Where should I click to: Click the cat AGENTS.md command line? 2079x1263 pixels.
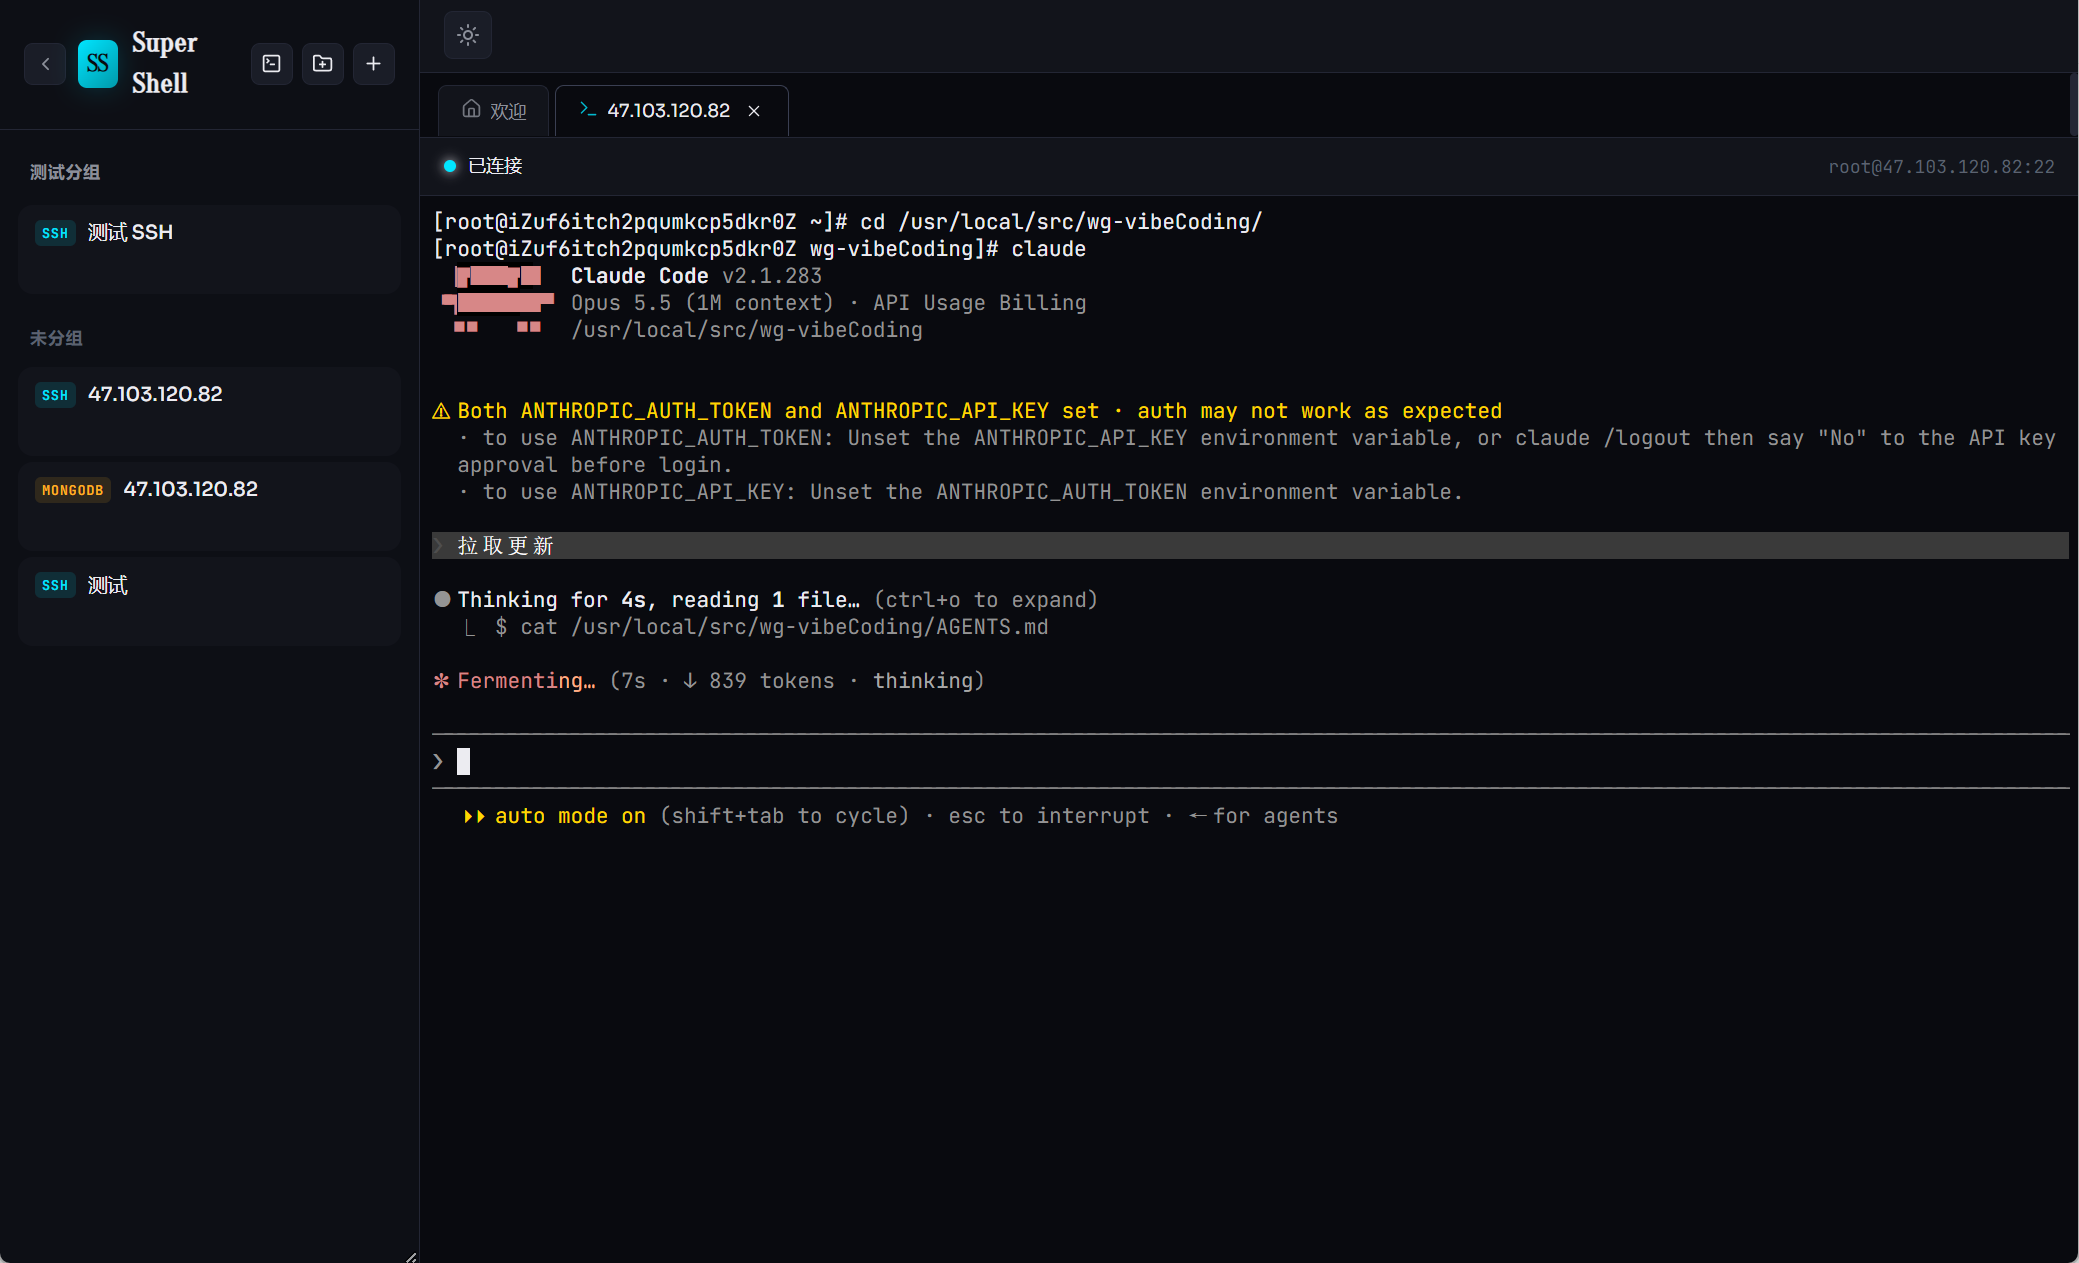(771, 627)
